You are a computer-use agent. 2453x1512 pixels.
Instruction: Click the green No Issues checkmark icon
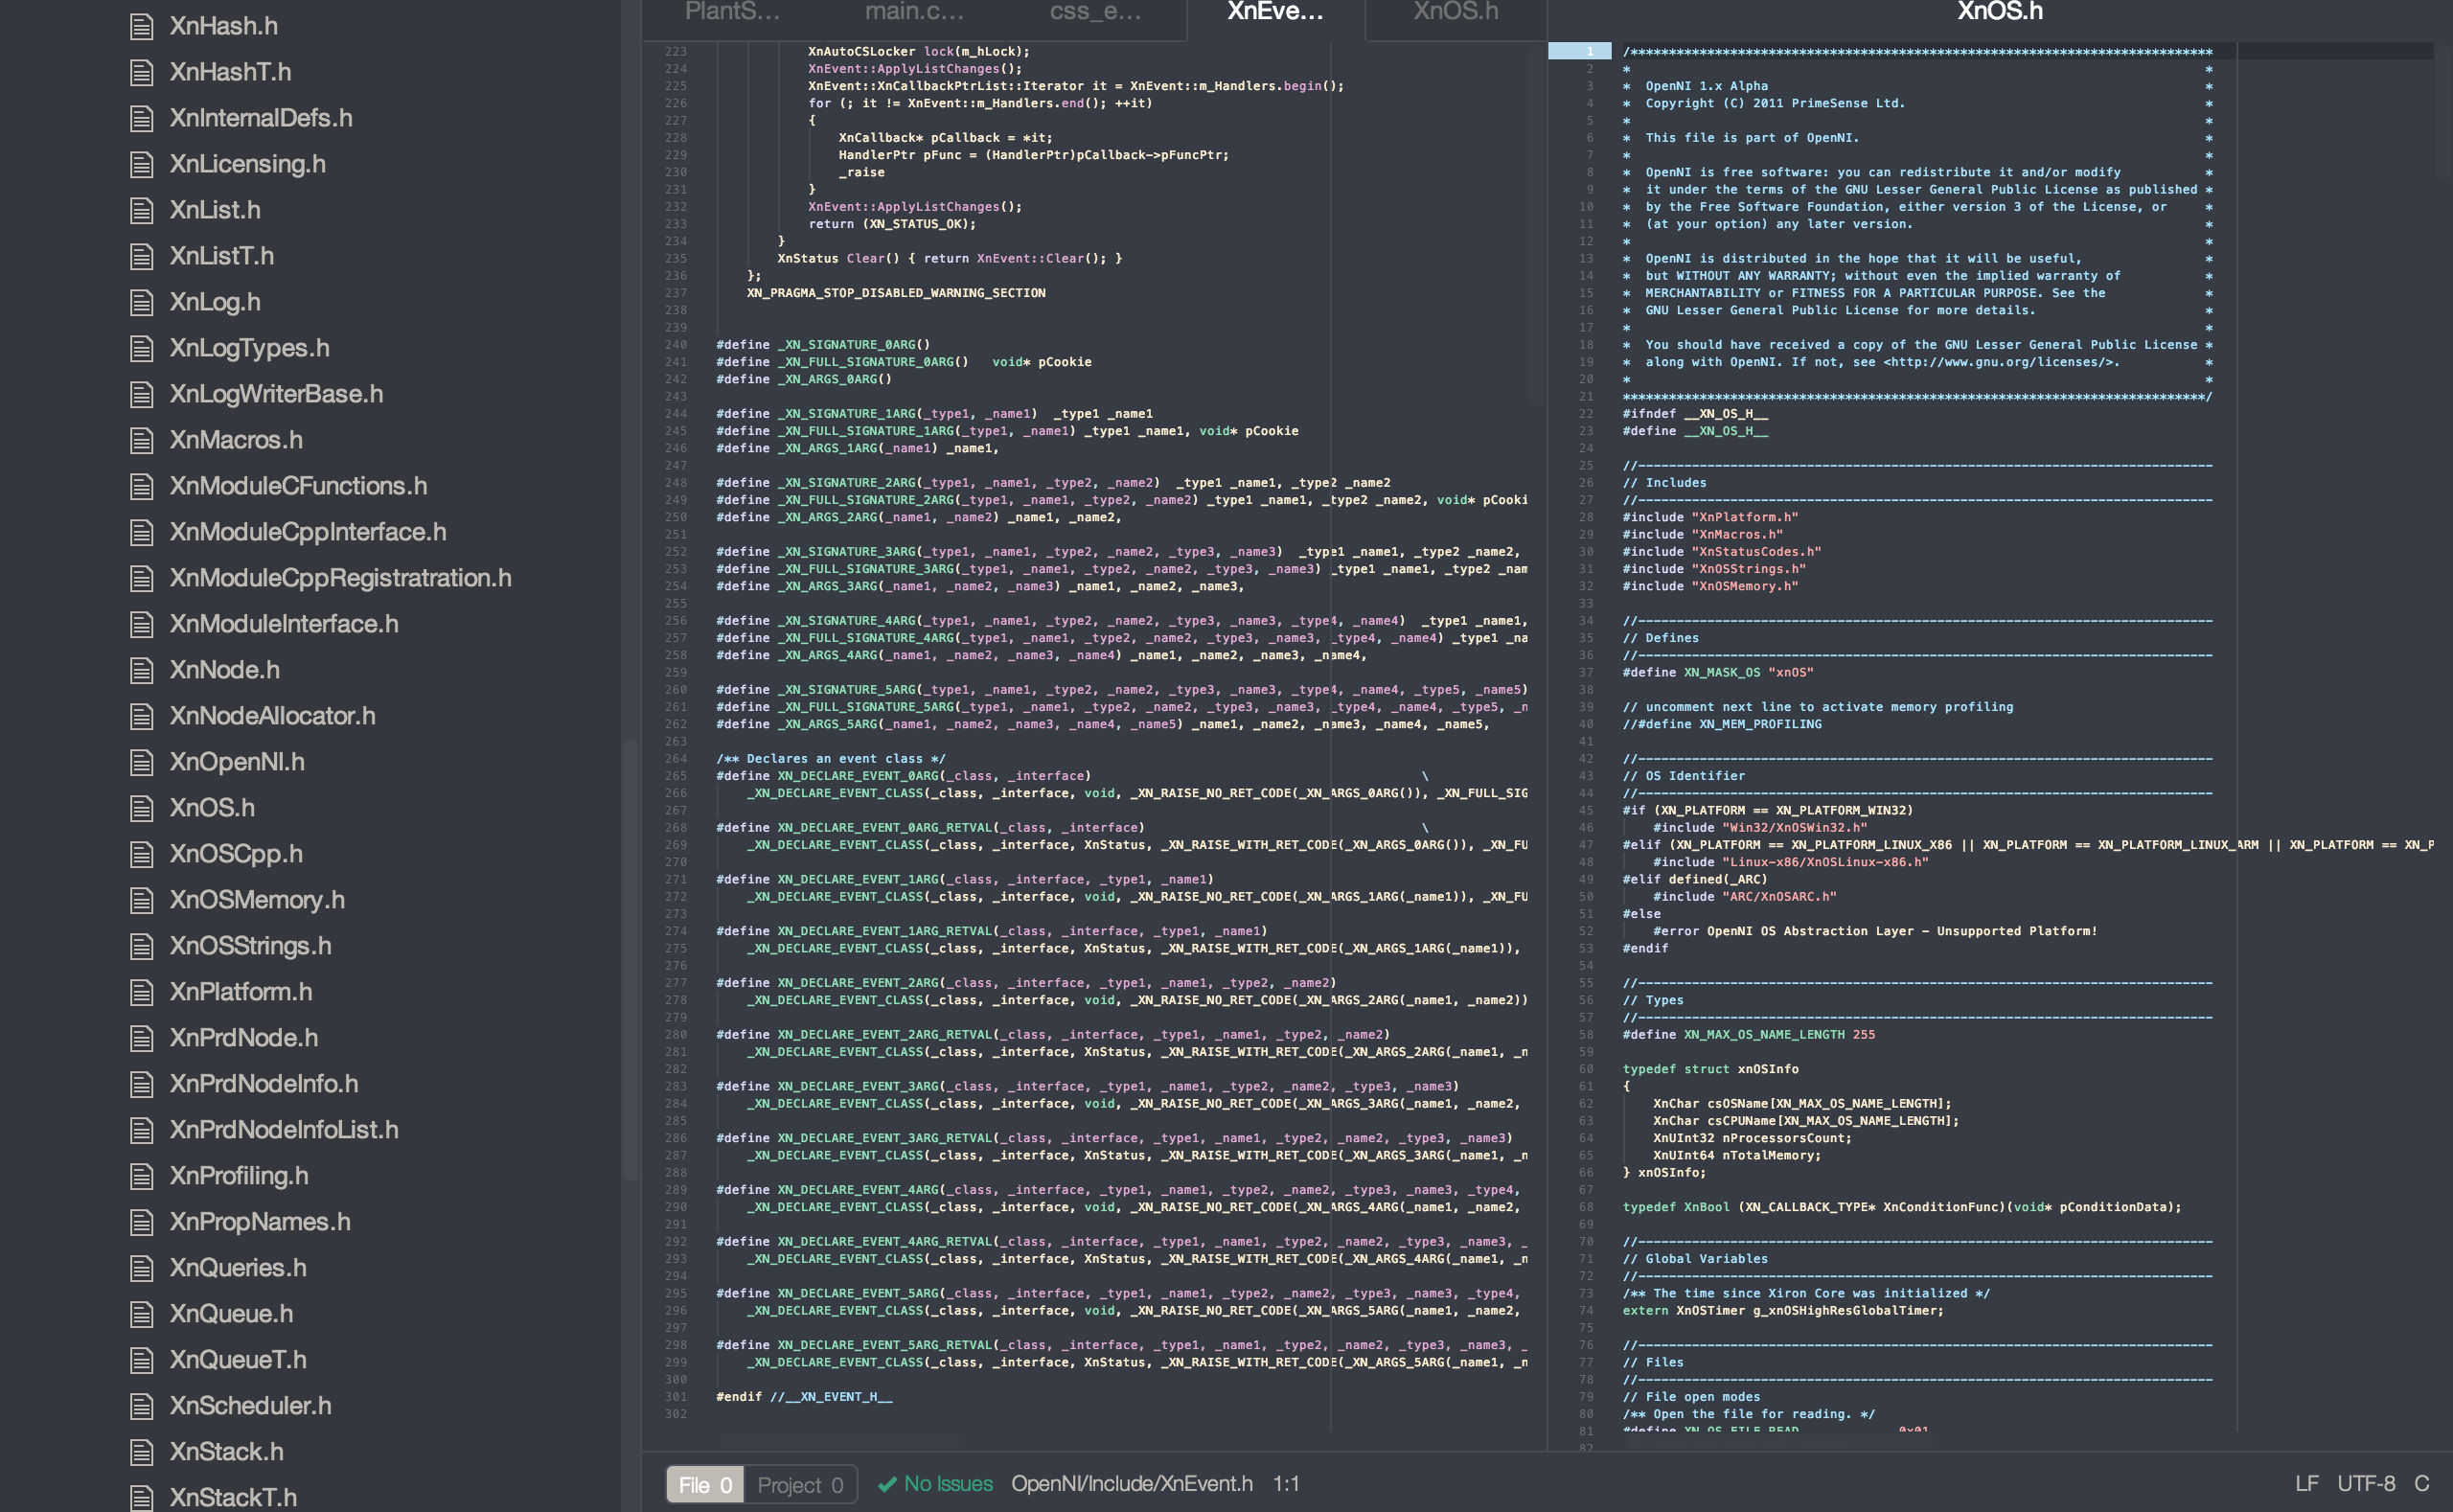click(x=886, y=1484)
